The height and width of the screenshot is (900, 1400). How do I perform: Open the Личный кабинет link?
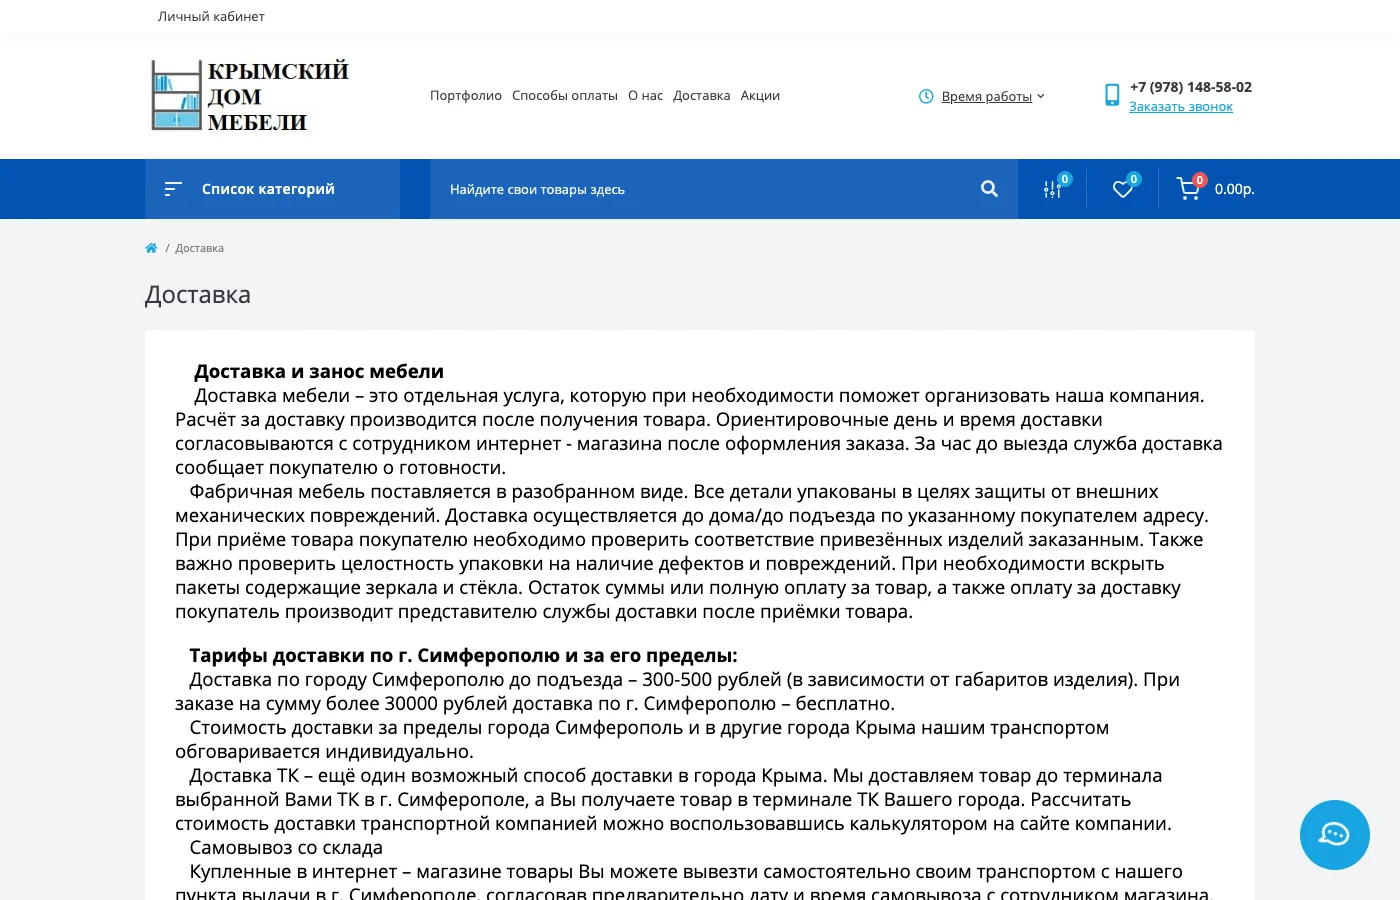[211, 16]
